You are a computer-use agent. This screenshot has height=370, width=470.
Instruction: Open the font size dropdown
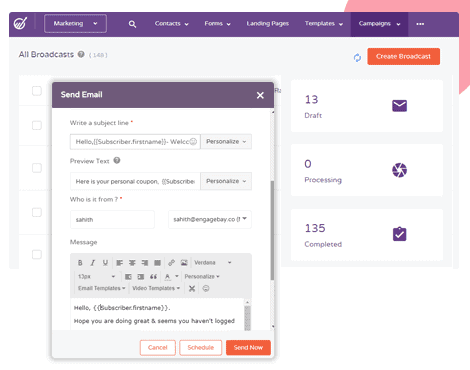[x=96, y=277]
